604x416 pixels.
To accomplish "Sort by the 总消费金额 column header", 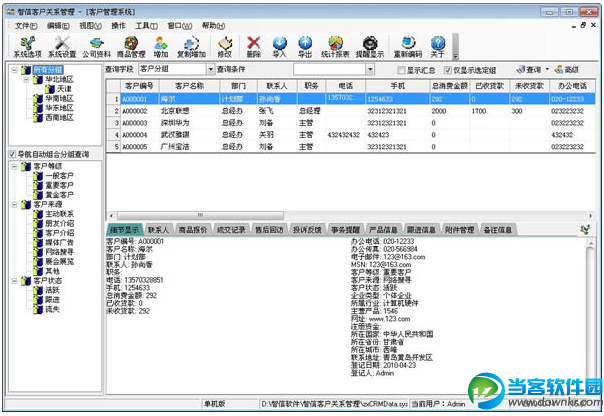I will (449, 86).
